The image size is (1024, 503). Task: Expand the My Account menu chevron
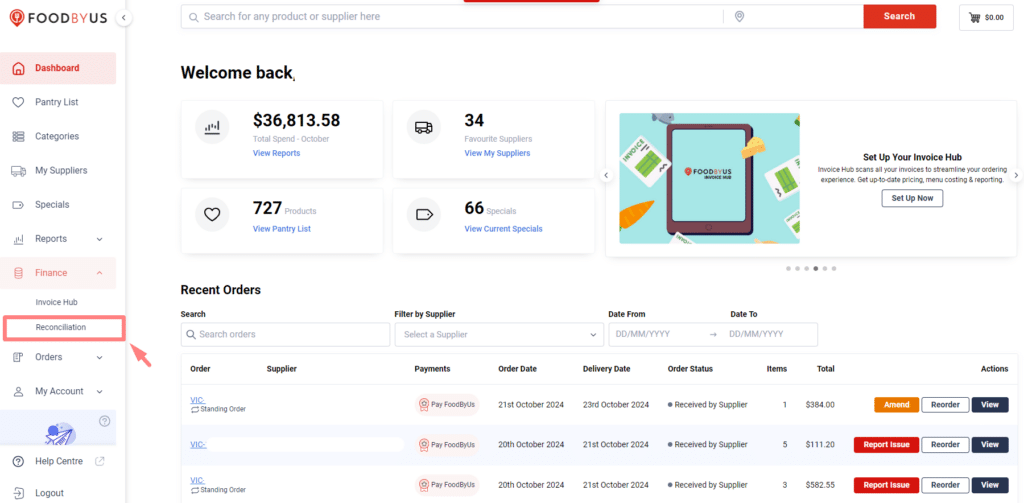[99, 391]
